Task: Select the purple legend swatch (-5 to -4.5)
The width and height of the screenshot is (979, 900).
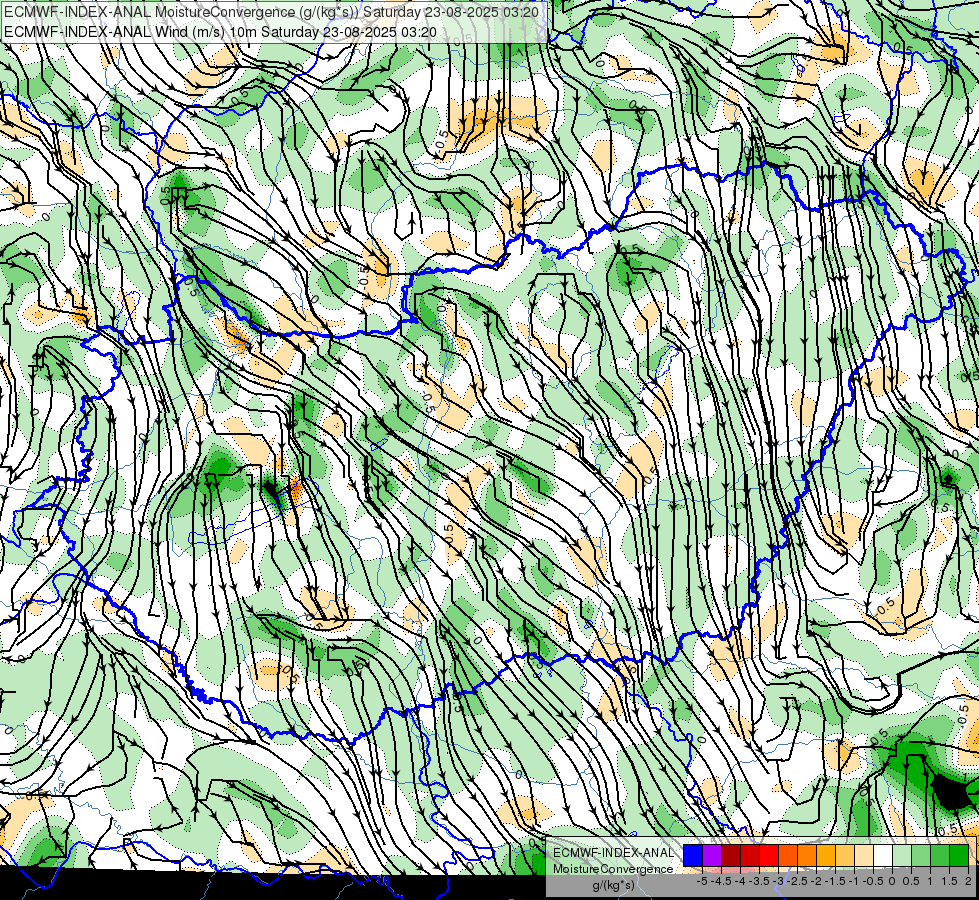Action: pyautogui.click(x=712, y=856)
